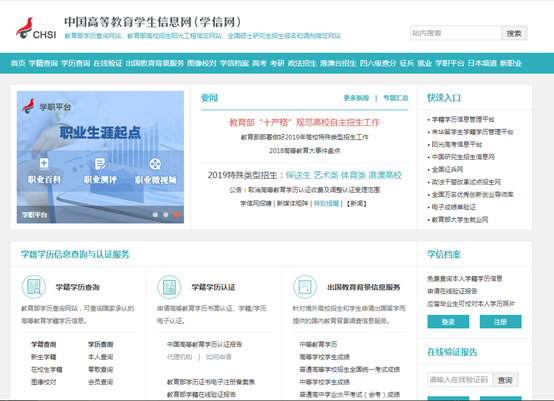Open 新职业 in the navigation bar
This screenshot has width=554, height=401.
pyautogui.click(x=511, y=63)
